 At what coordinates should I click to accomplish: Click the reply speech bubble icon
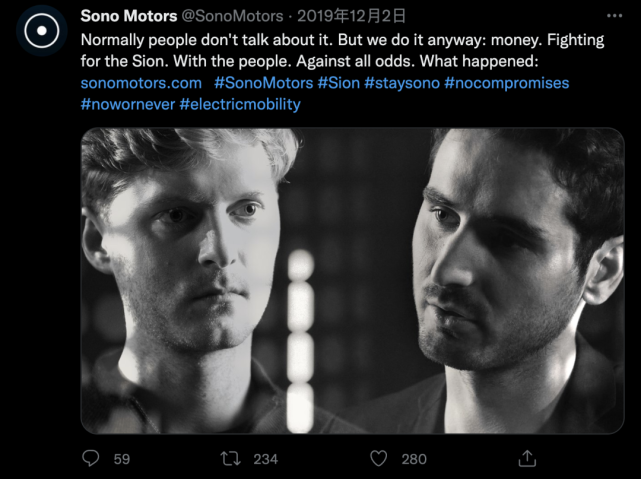90,458
